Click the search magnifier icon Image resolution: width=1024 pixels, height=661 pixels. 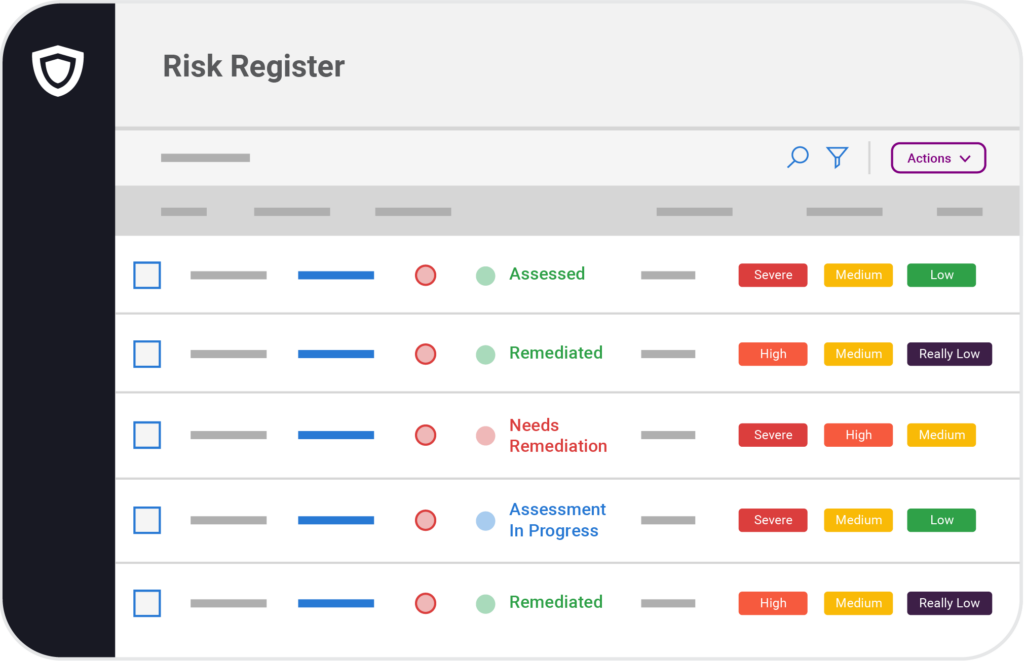[797, 157]
